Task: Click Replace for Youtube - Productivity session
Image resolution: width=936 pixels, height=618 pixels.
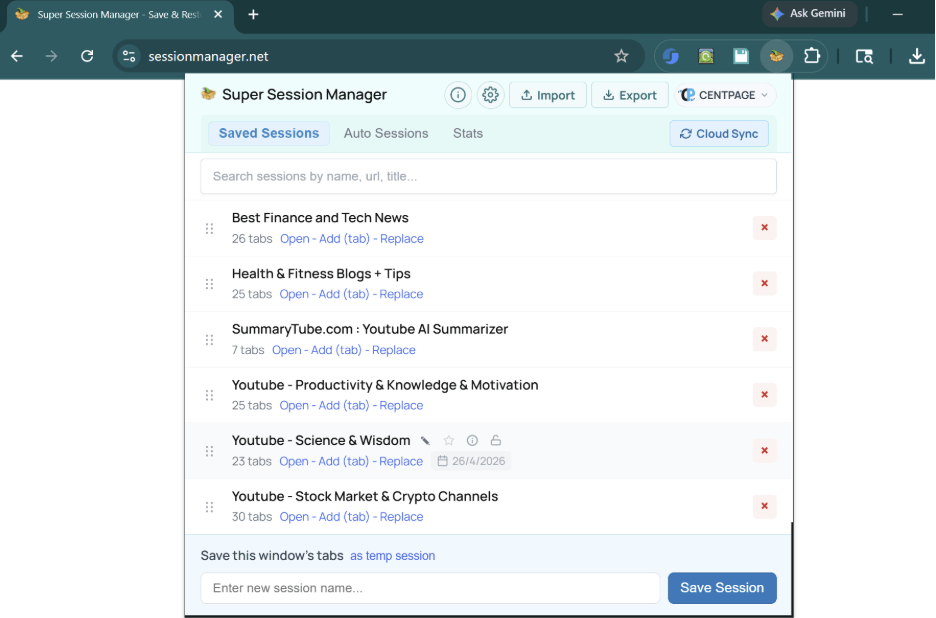Action: tap(401, 405)
